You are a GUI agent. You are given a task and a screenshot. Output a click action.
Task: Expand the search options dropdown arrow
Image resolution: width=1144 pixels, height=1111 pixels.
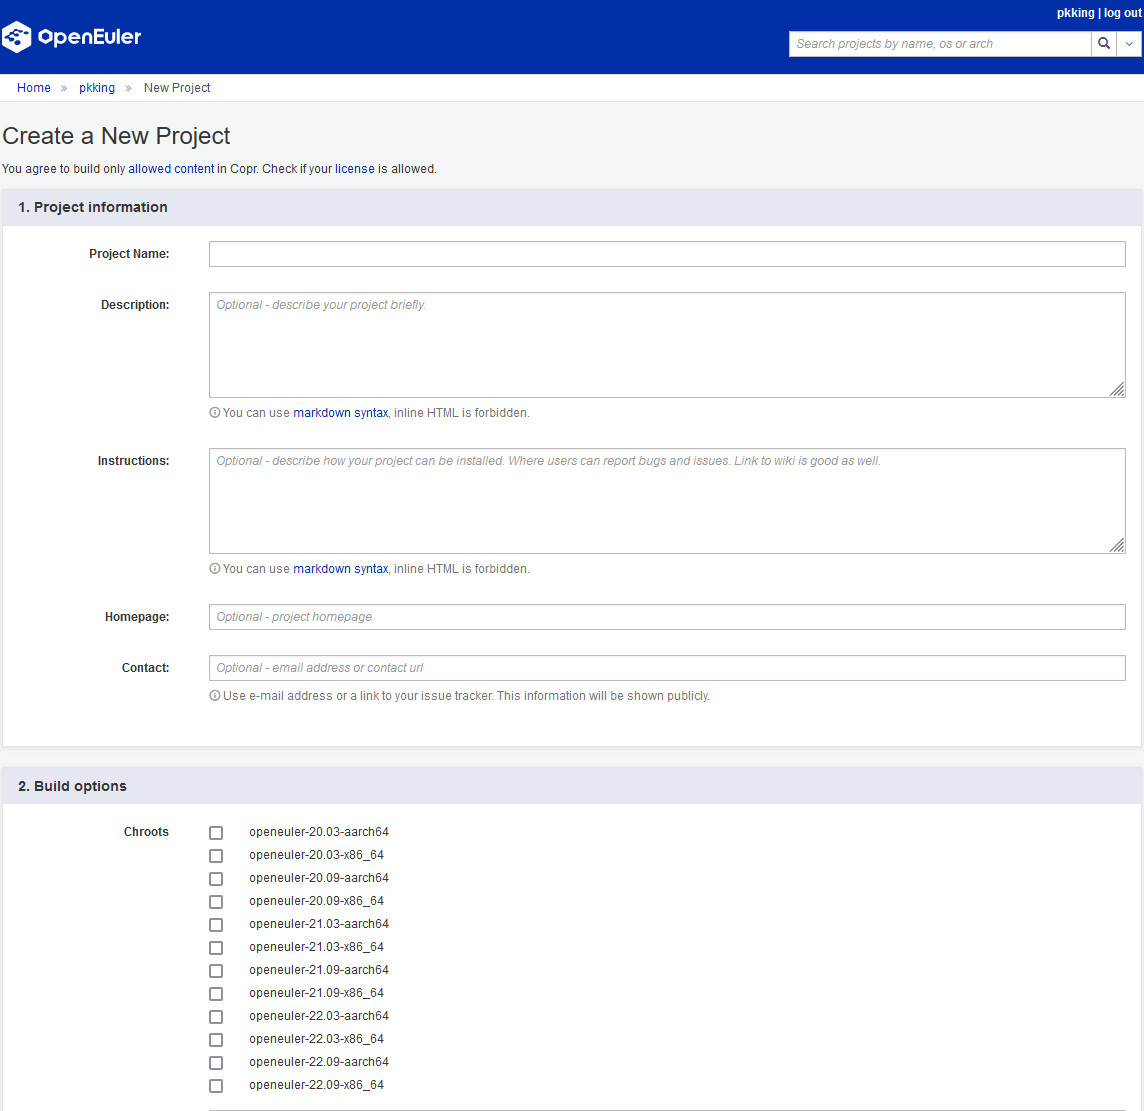[x=1129, y=44]
